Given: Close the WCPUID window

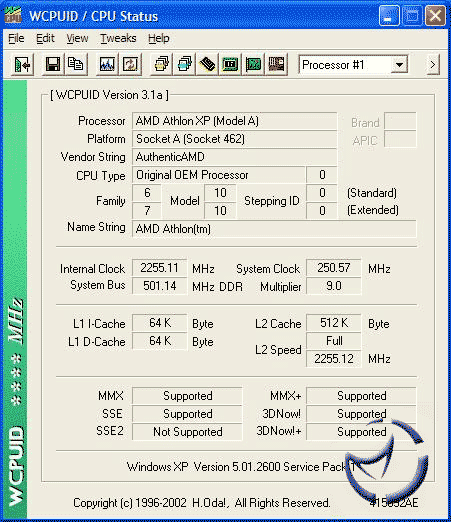Looking at the screenshot, I should (x=435, y=16).
